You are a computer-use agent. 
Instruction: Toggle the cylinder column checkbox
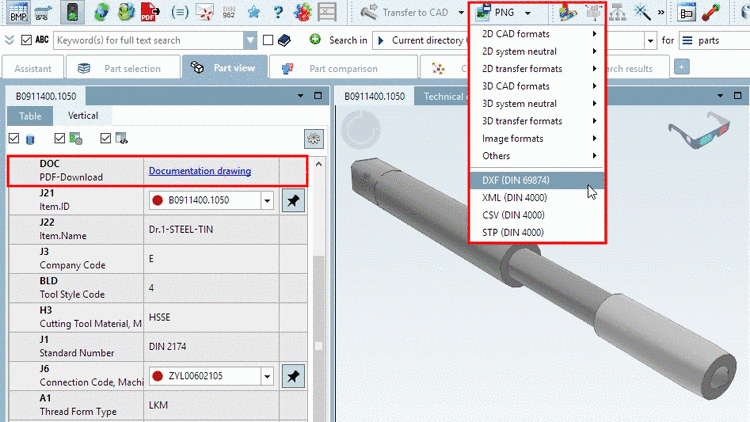click(14, 139)
